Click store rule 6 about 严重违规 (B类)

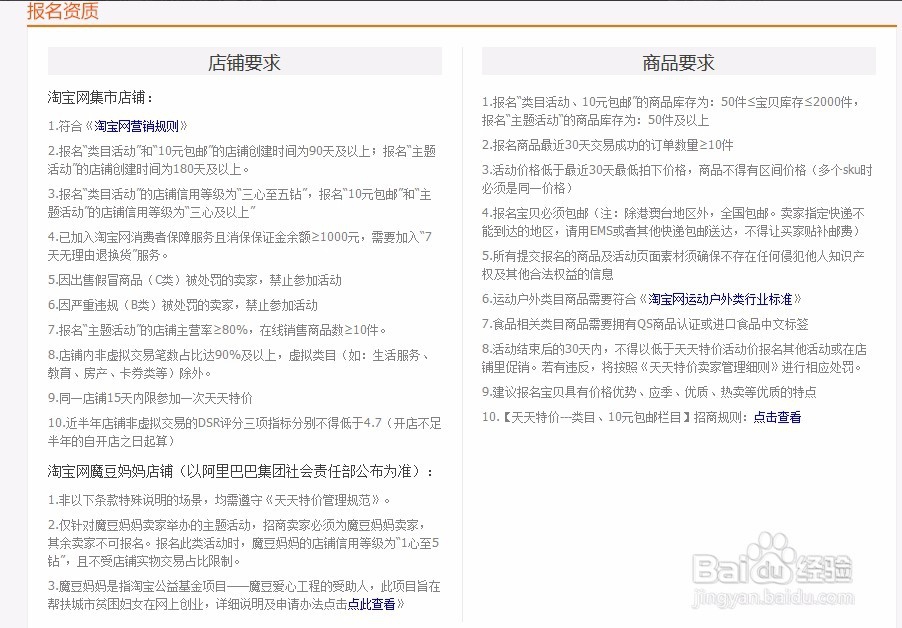coord(182,305)
